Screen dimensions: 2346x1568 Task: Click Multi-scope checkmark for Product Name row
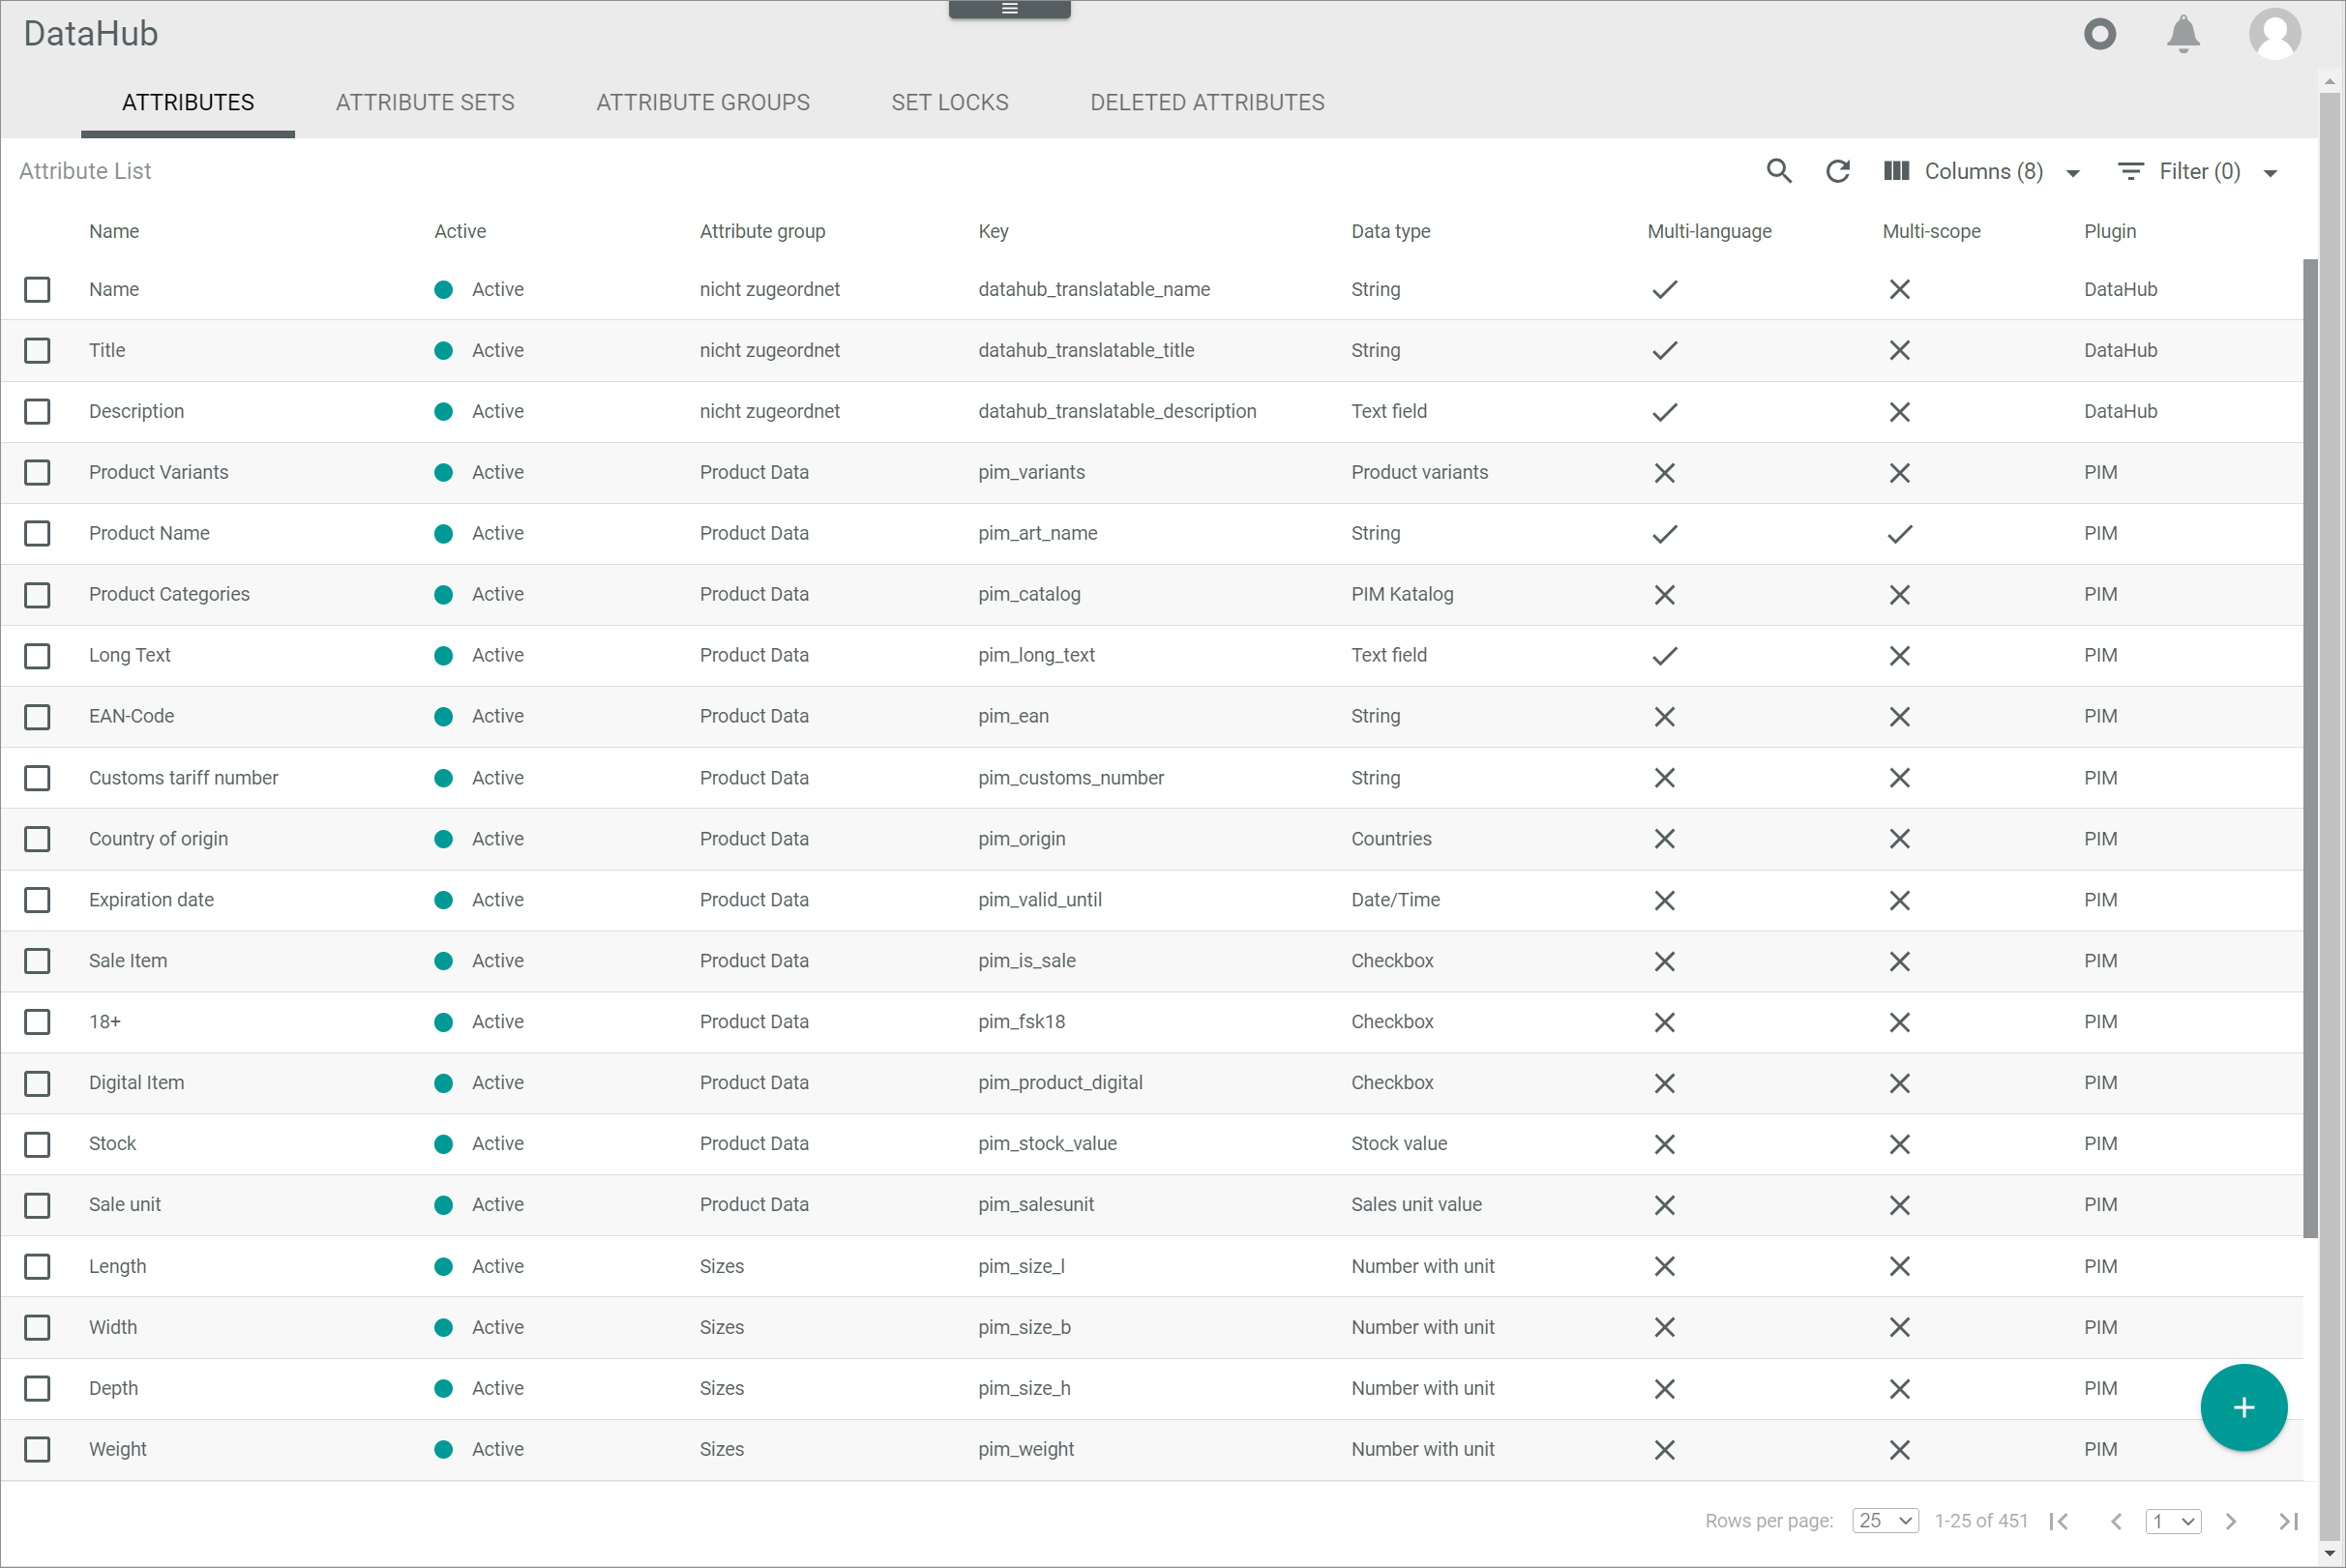click(x=1899, y=534)
